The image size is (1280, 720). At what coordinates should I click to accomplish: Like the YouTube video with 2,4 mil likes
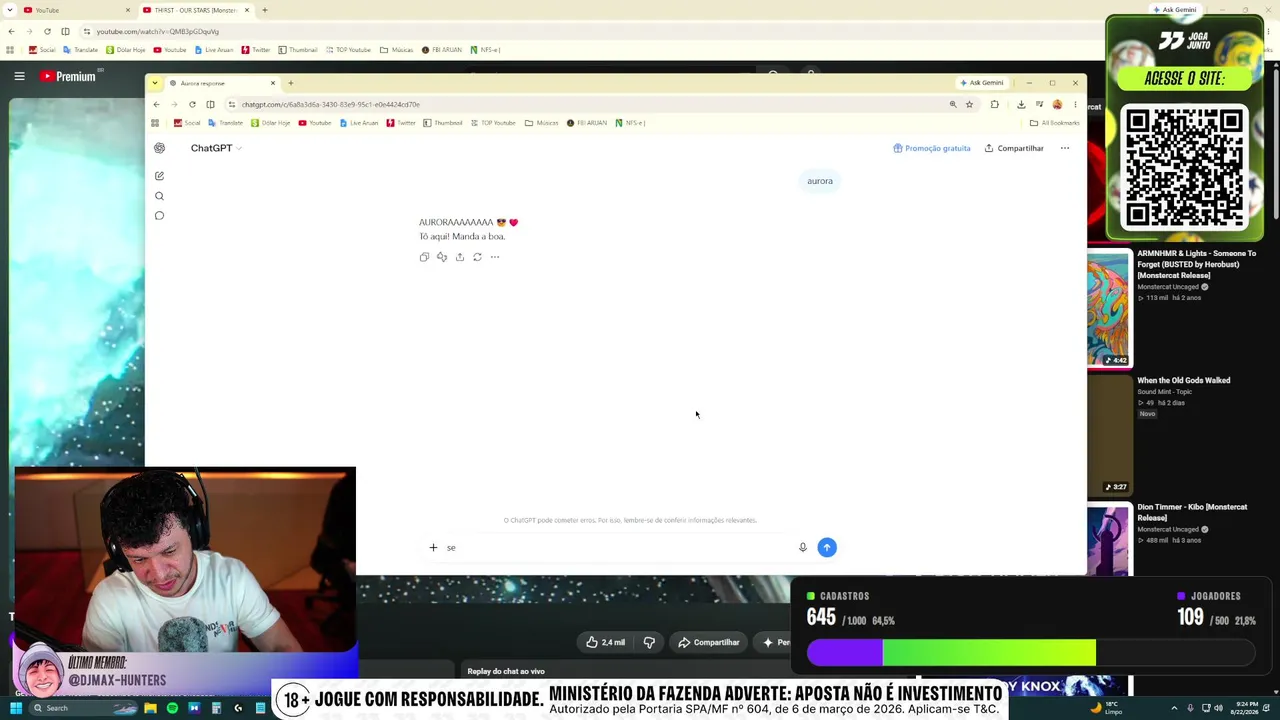[x=606, y=642]
